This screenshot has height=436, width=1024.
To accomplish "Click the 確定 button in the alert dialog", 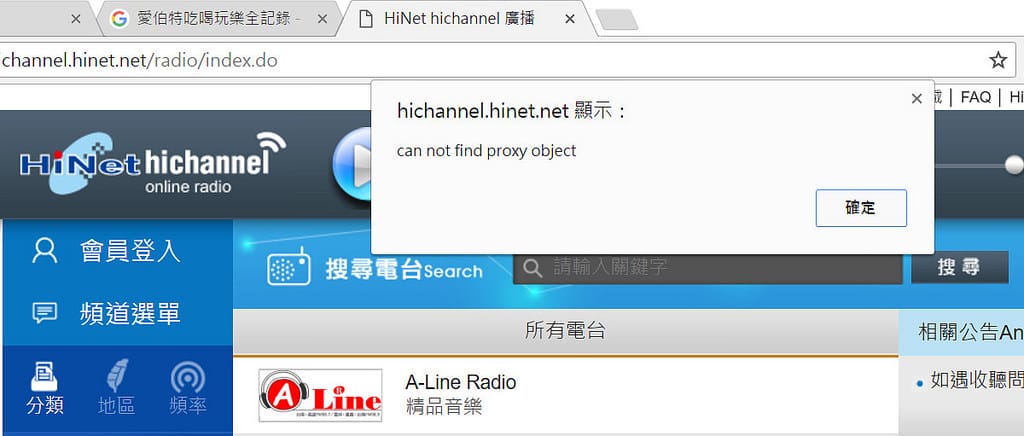I will coord(861,208).
